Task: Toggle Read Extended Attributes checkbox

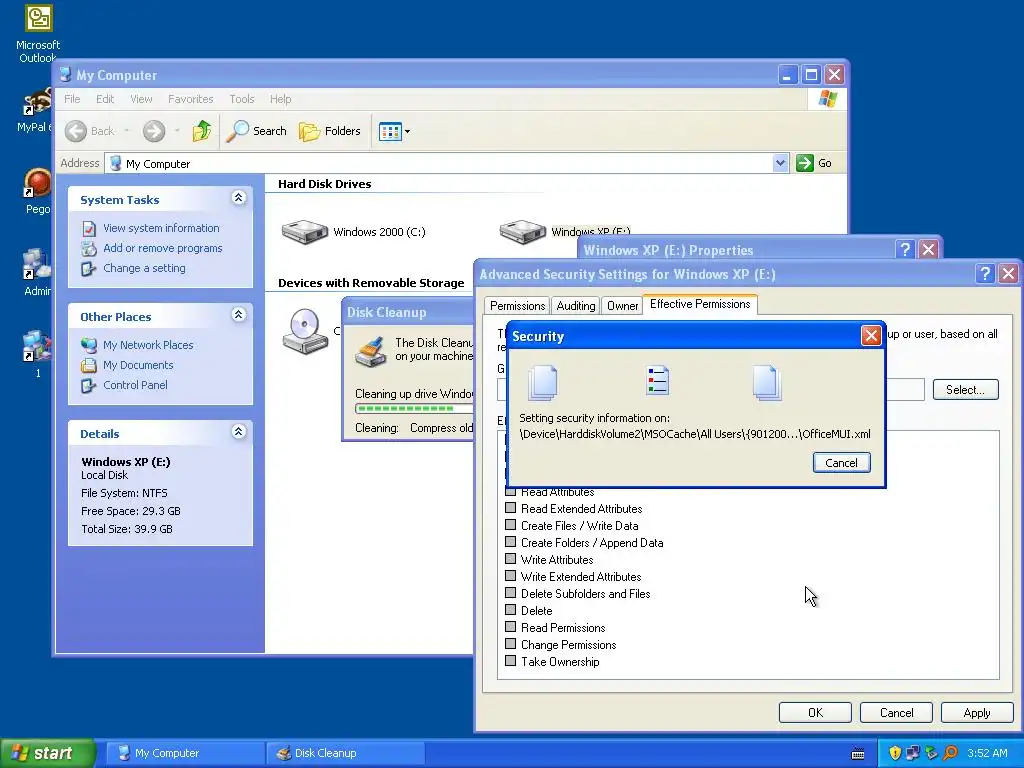Action: (x=511, y=507)
